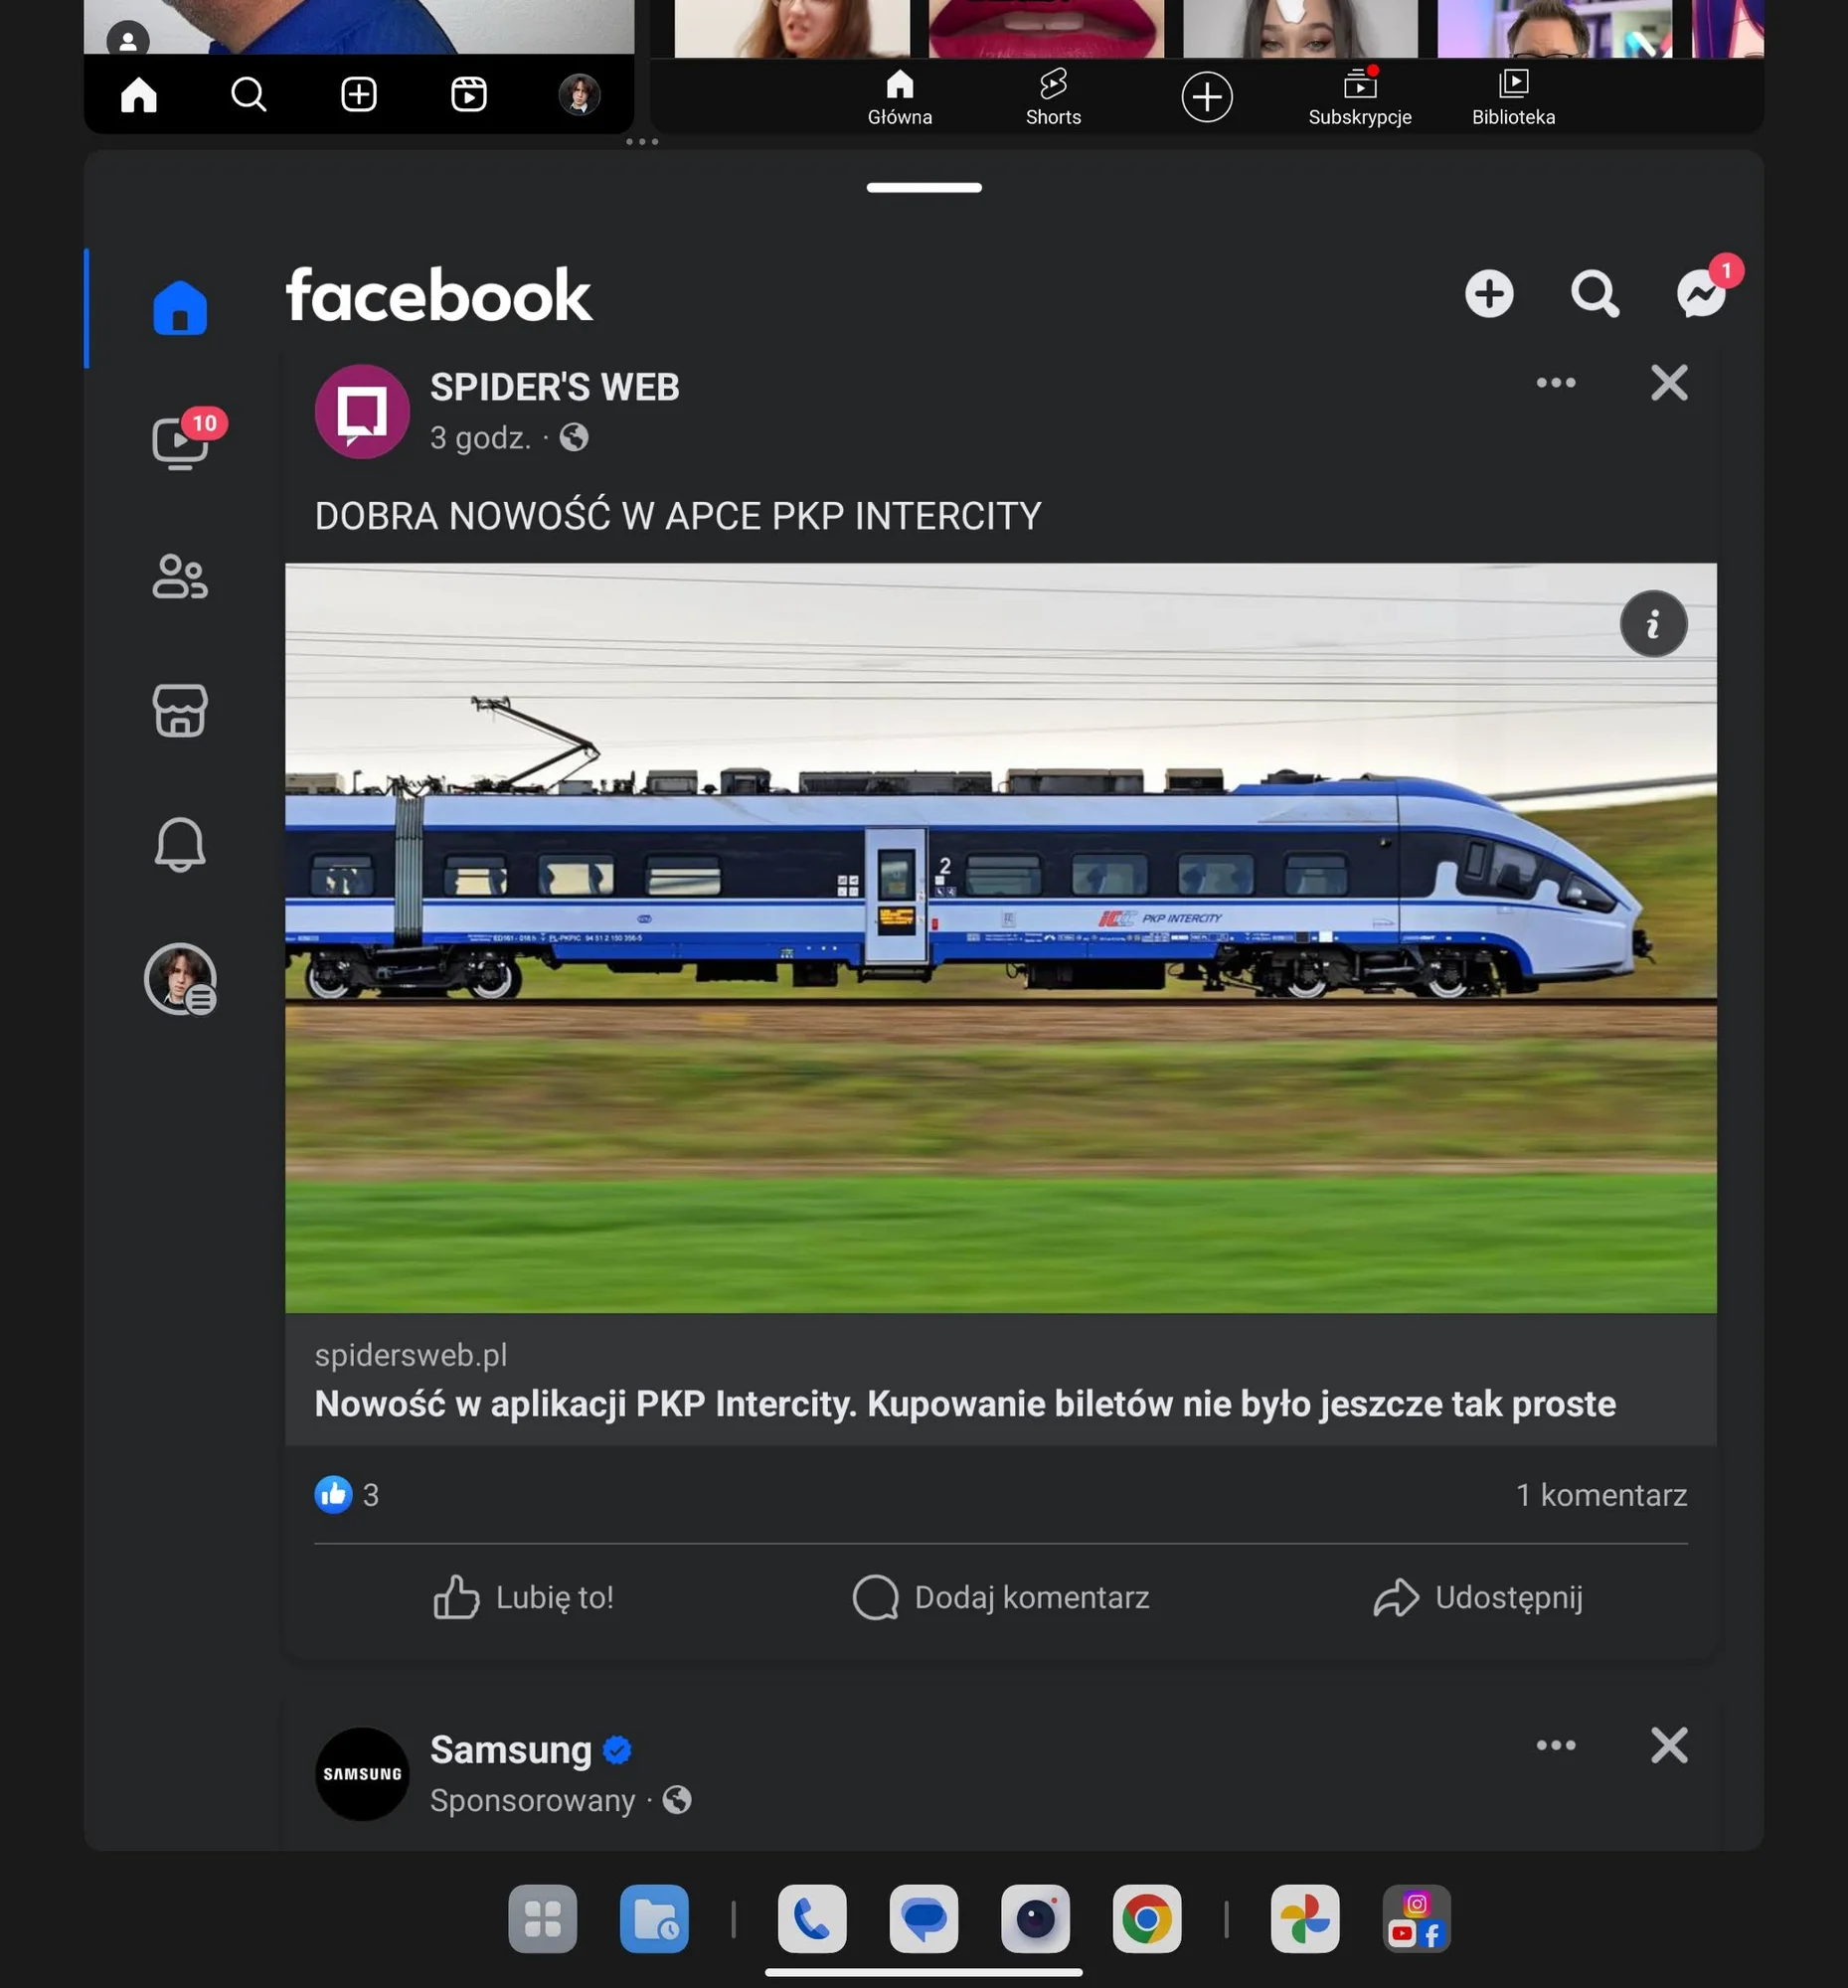The image size is (1848, 1988).
Task: Open Google Photos in taskbar
Action: [x=1305, y=1919]
